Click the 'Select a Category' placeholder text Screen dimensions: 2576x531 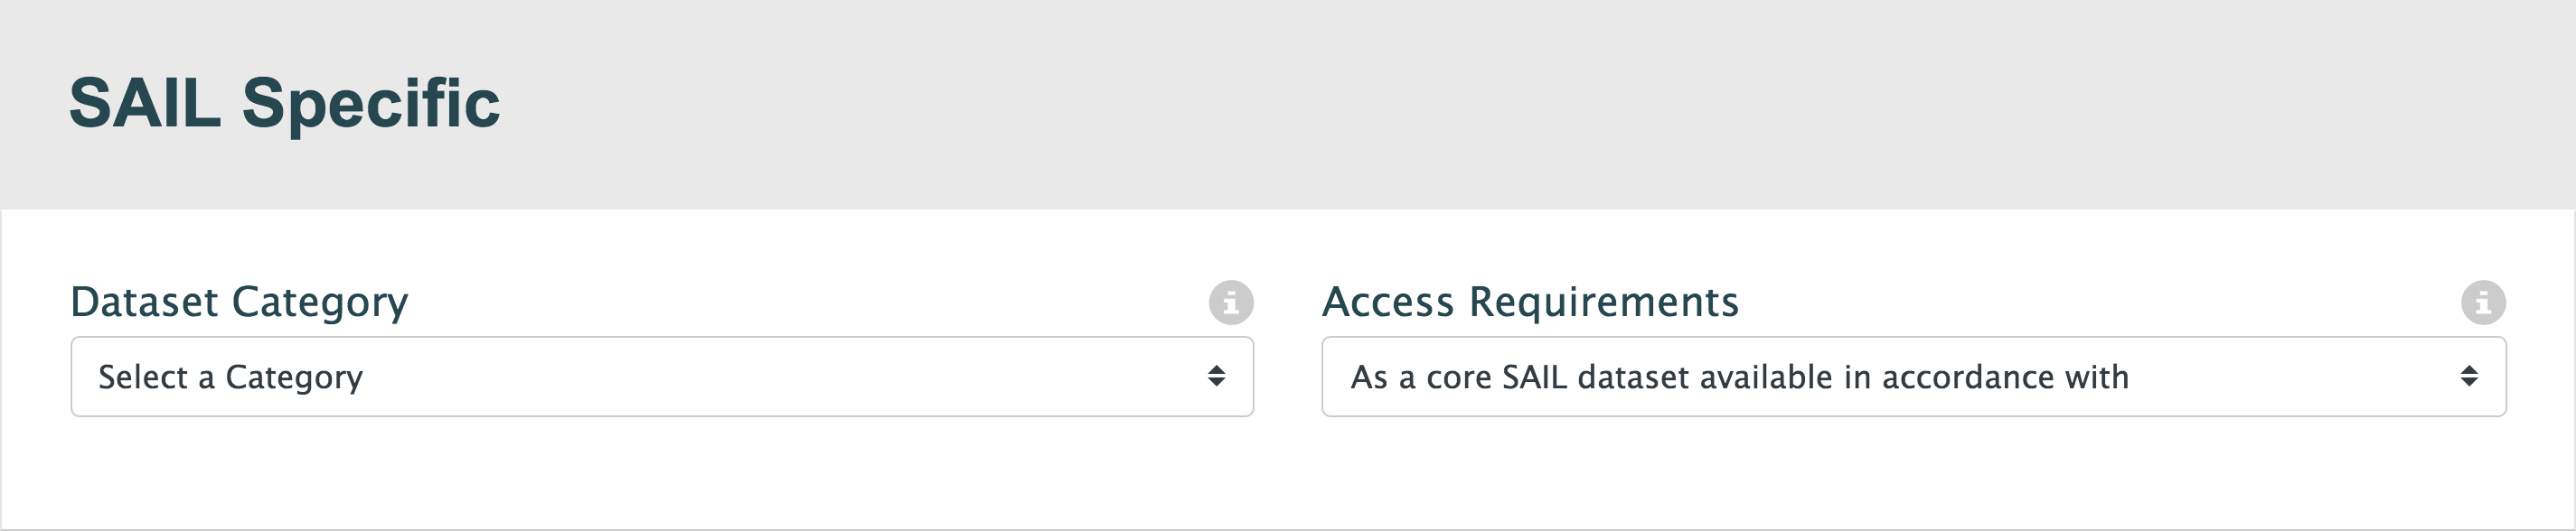pos(231,377)
